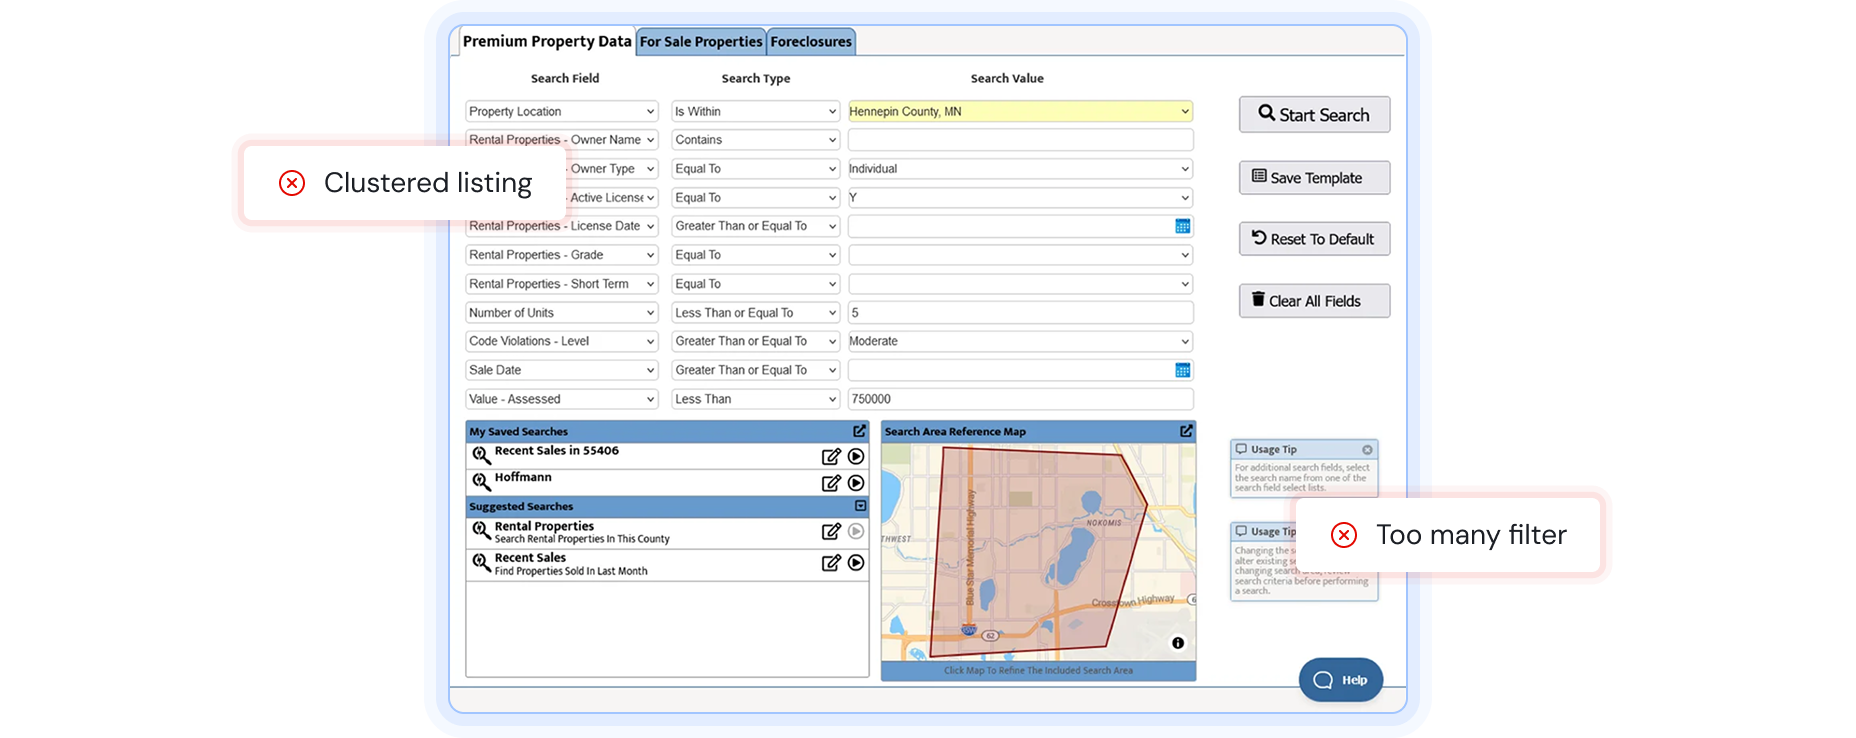Image resolution: width=1856 pixels, height=738 pixels.
Task: Expand the Hennepin County, MN value dropdown
Action: point(1020,111)
